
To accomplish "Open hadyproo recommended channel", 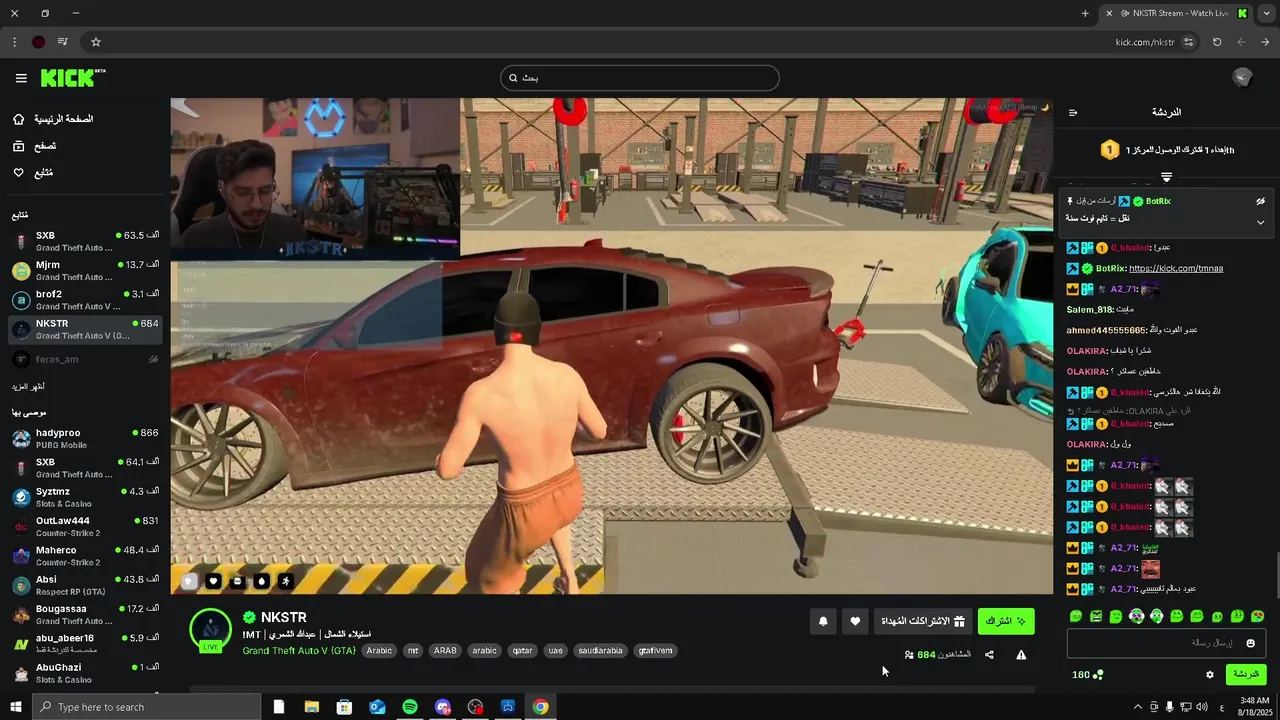I will (85, 438).
